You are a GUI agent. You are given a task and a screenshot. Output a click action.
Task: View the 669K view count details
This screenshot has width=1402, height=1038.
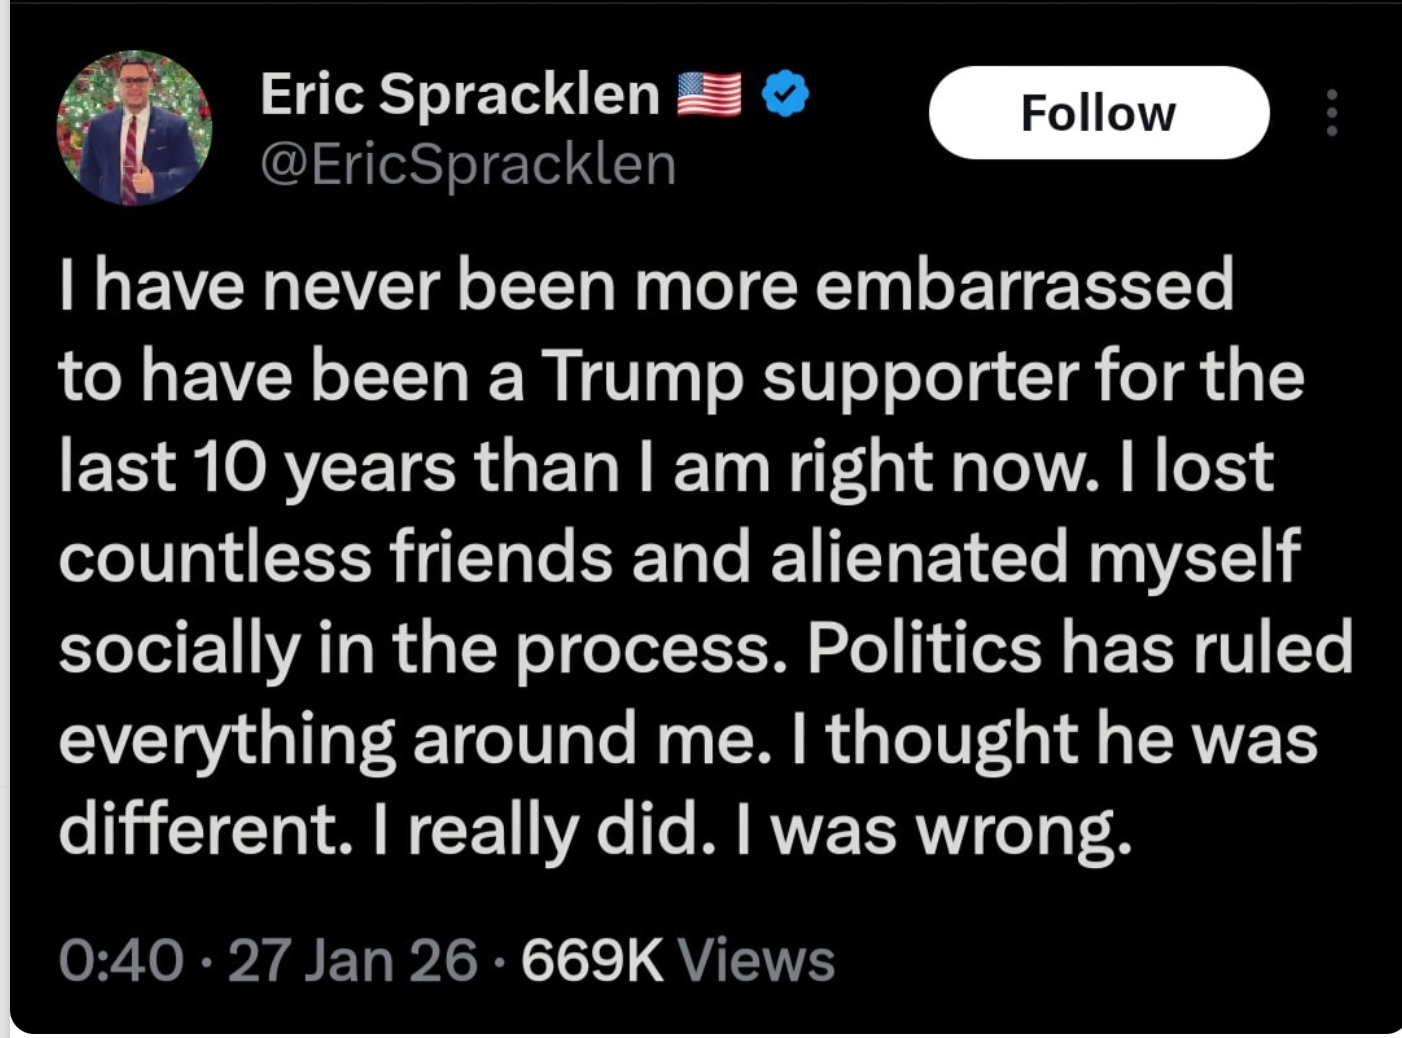tap(592, 960)
